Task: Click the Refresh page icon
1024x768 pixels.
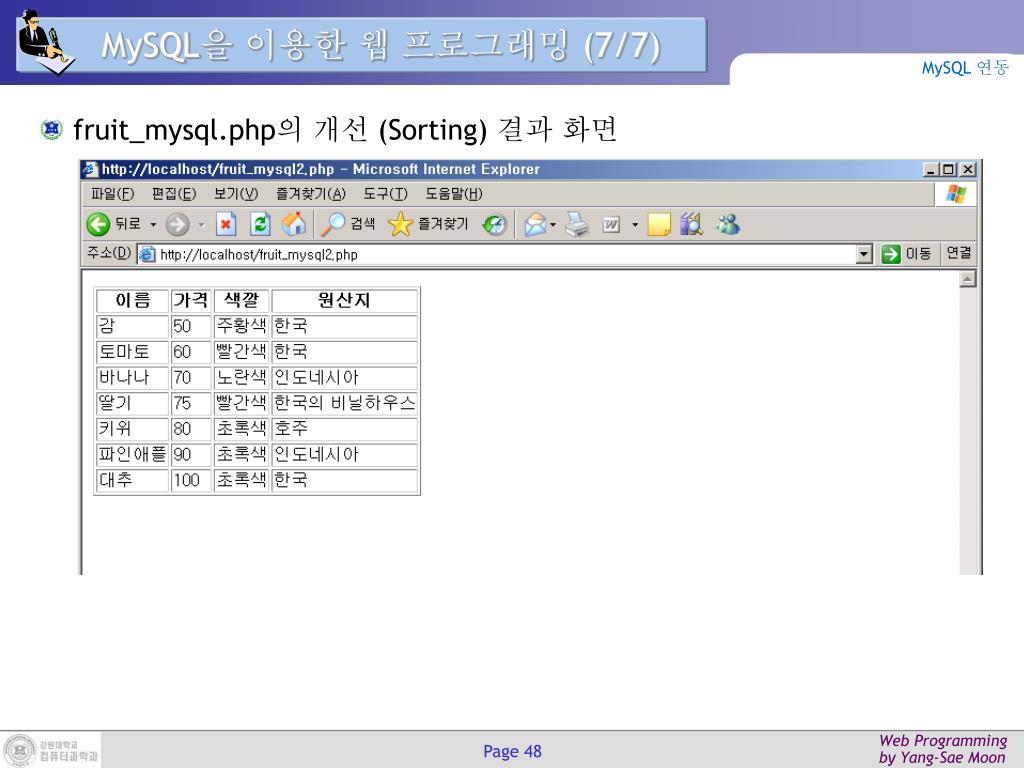Action: coord(260,224)
